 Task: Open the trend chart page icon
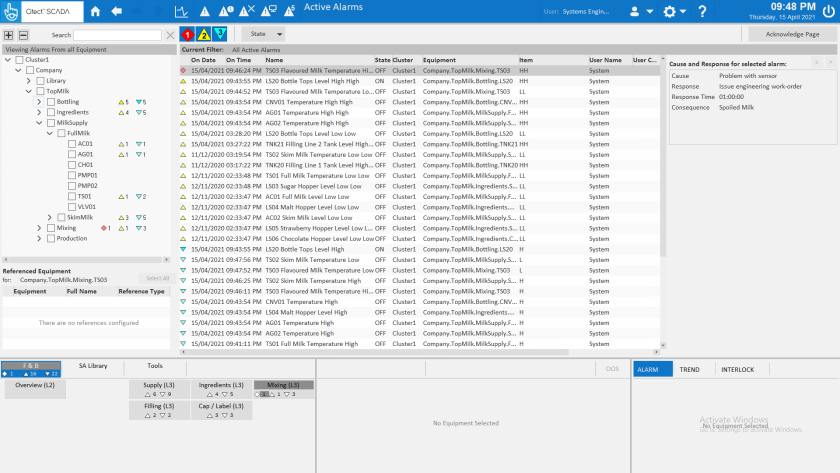coord(181,12)
